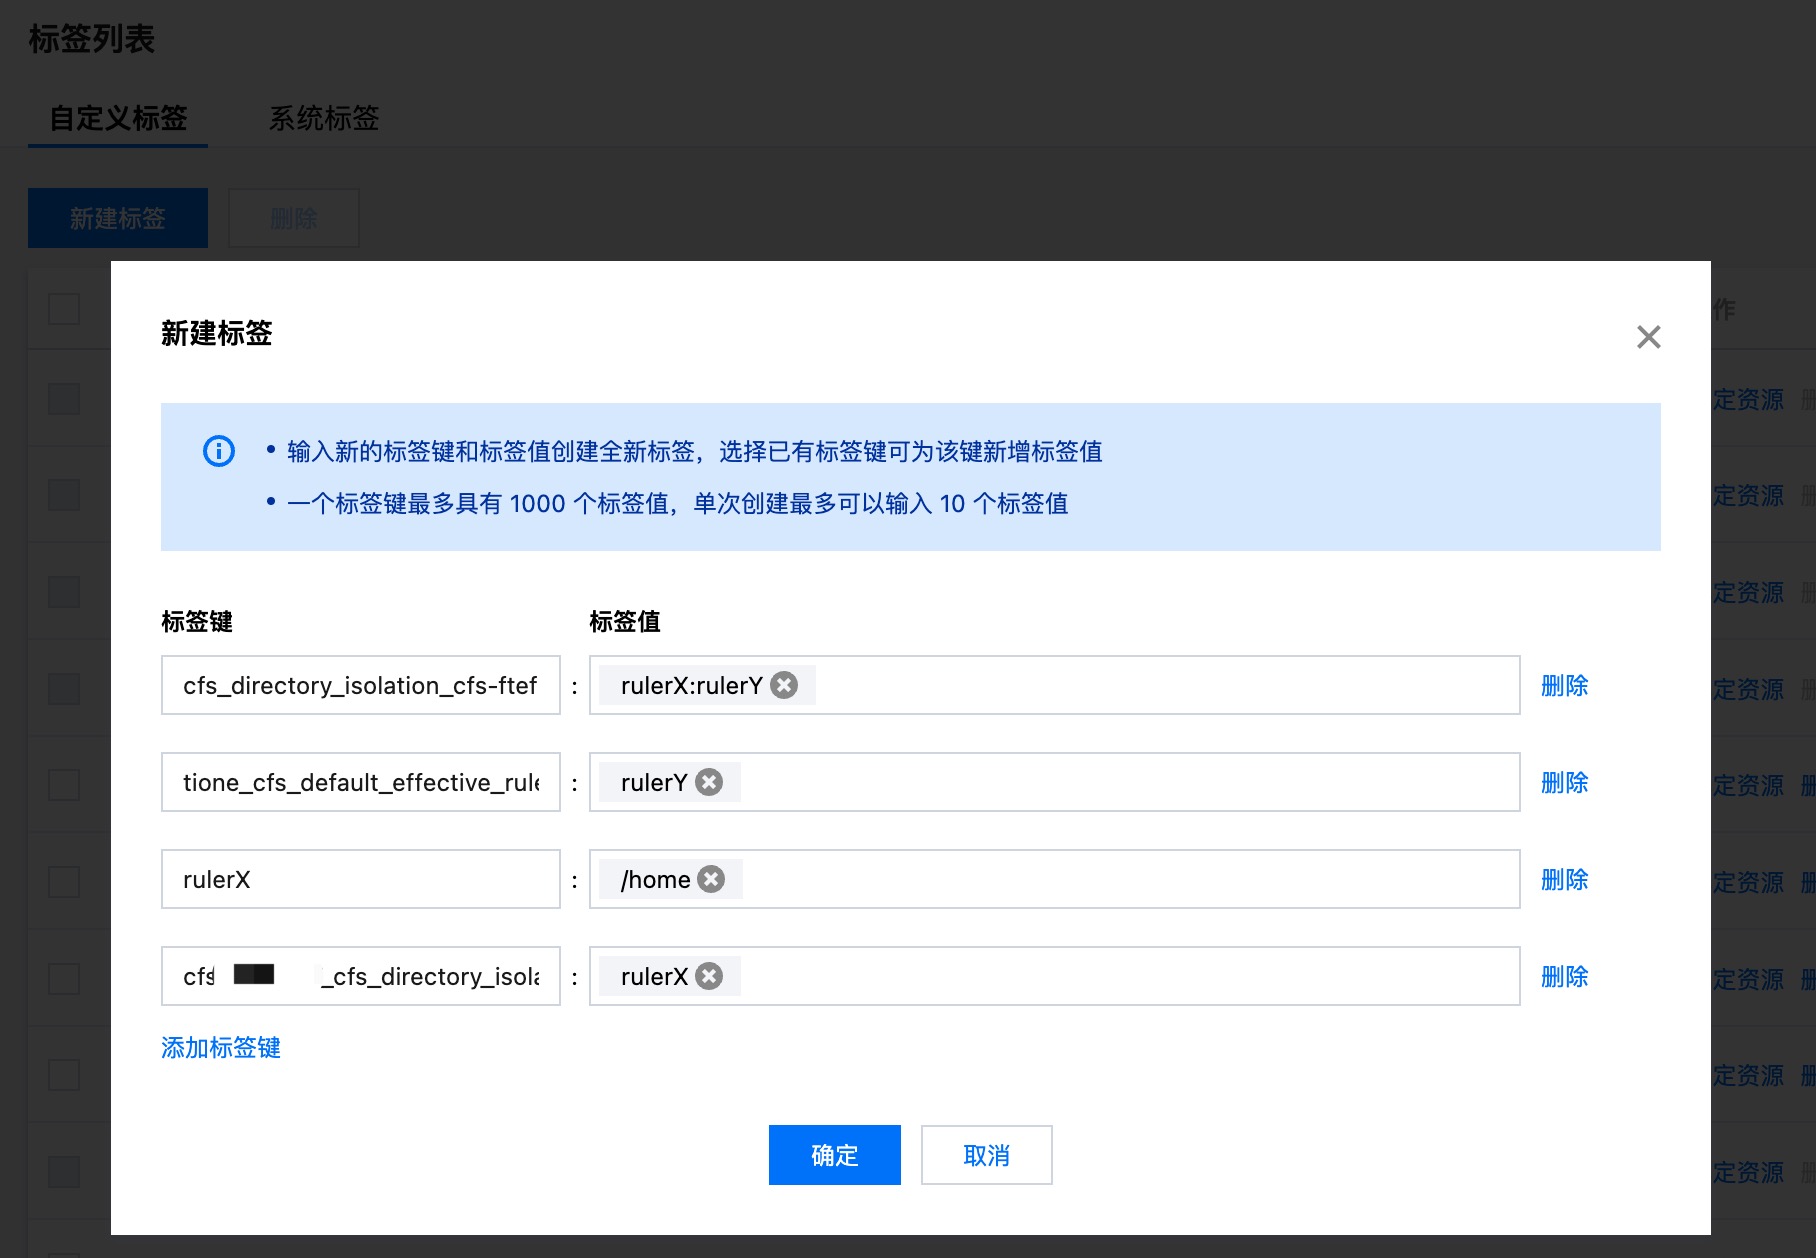The width and height of the screenshot is (1816, 1258).
Task: Add another tag key with 添加标签键
Action: point(221,1047)
